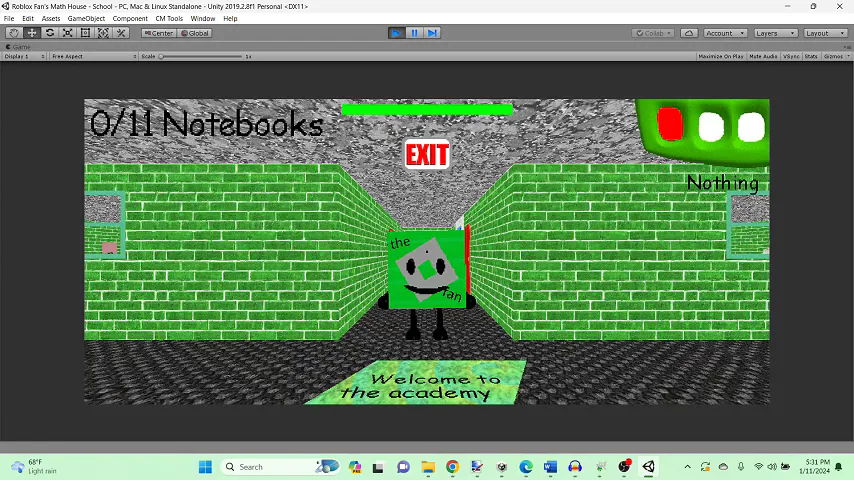This screenshot has width=854, height=480.
Task: Click the red EXIT sign in game
Action: click(427, 154)
